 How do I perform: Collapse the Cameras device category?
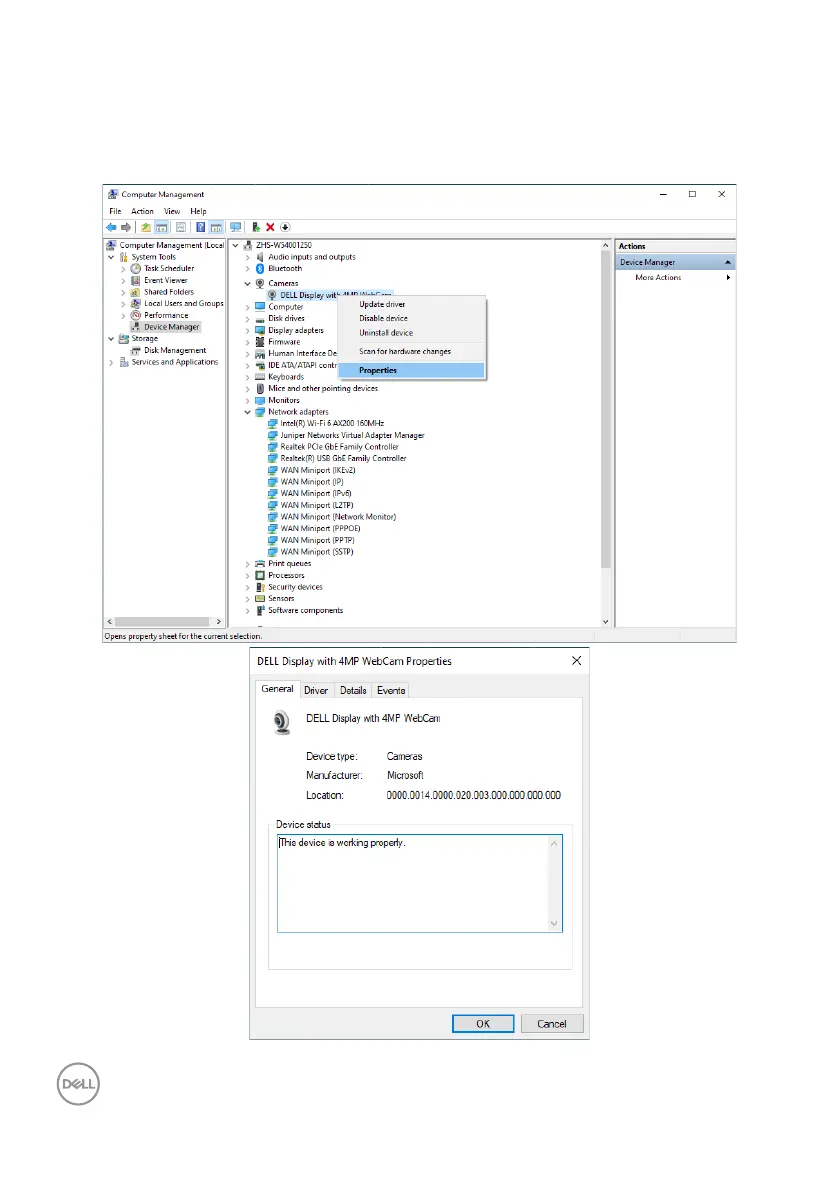click(247, 284)
